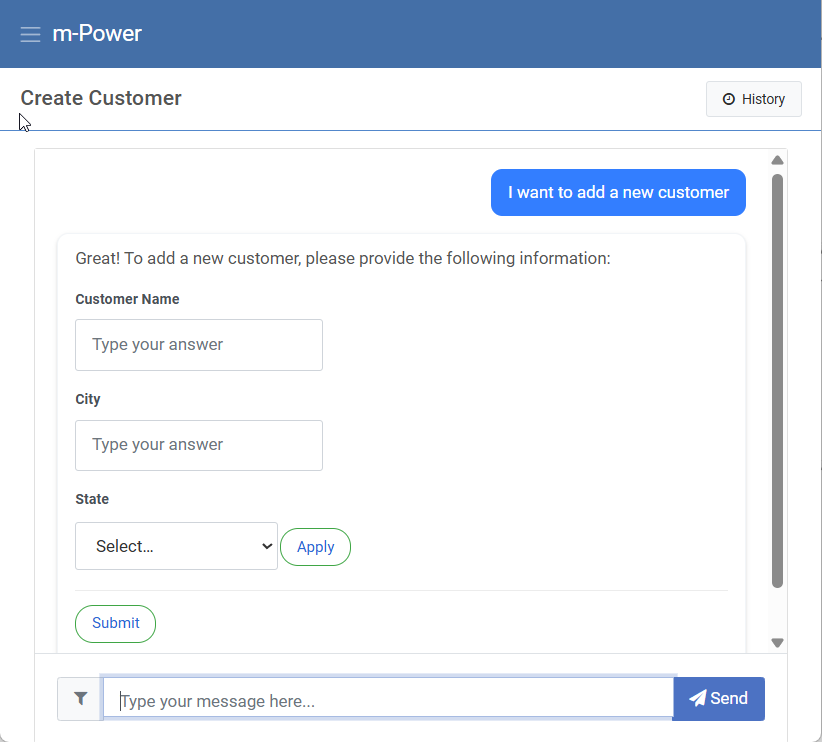This screenshot has height=742, width=822.
Task: Click the chat scrollbar up arrow
Action: coord(777,160)
